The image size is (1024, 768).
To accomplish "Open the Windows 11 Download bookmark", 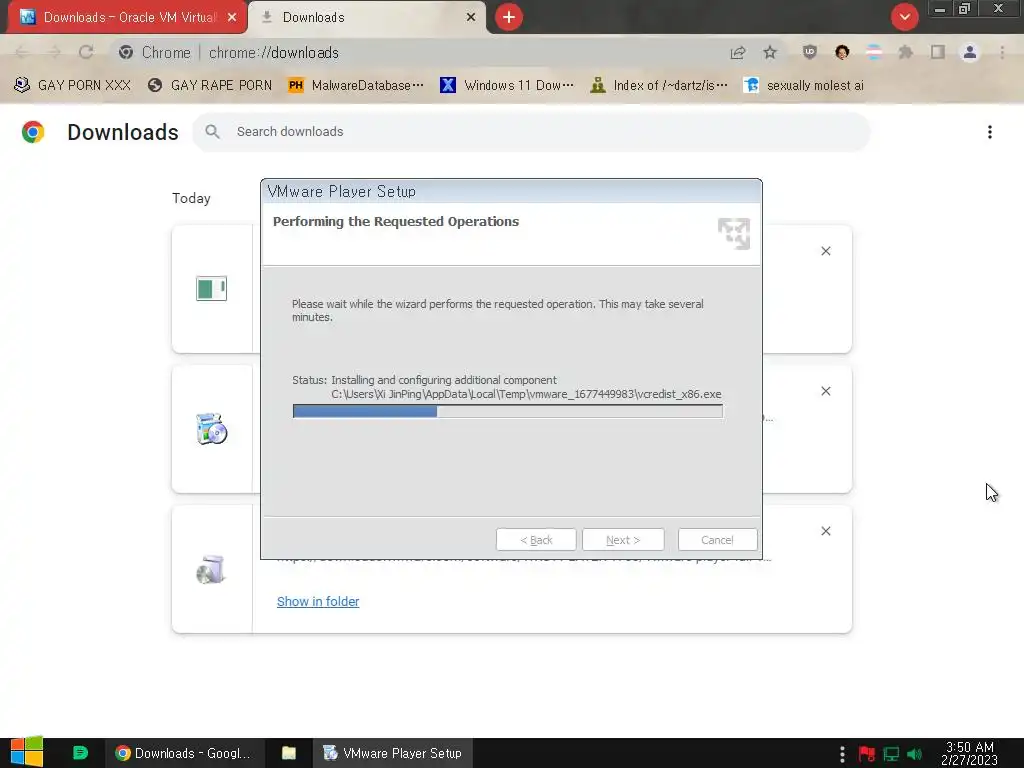I will [x=507, y=85].
